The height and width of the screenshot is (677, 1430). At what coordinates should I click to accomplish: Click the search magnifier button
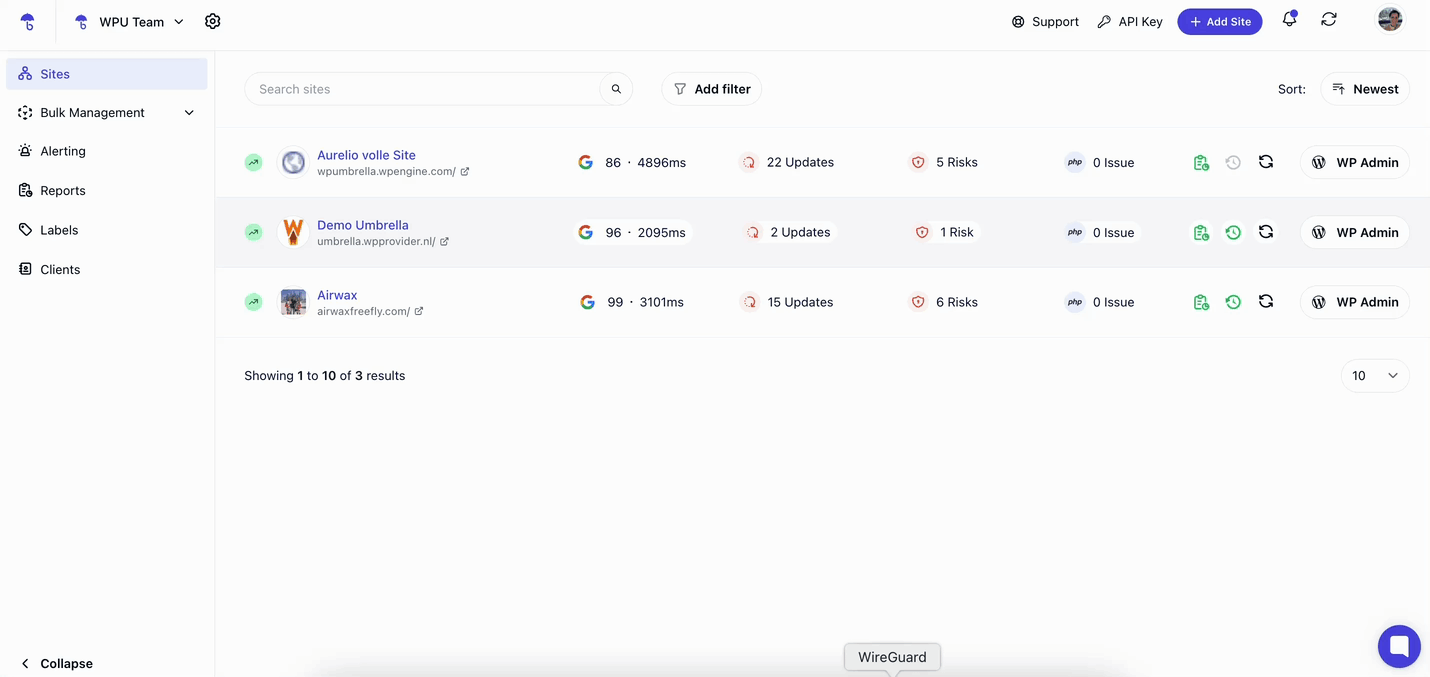pyautogui.click(x=616, y=89)
